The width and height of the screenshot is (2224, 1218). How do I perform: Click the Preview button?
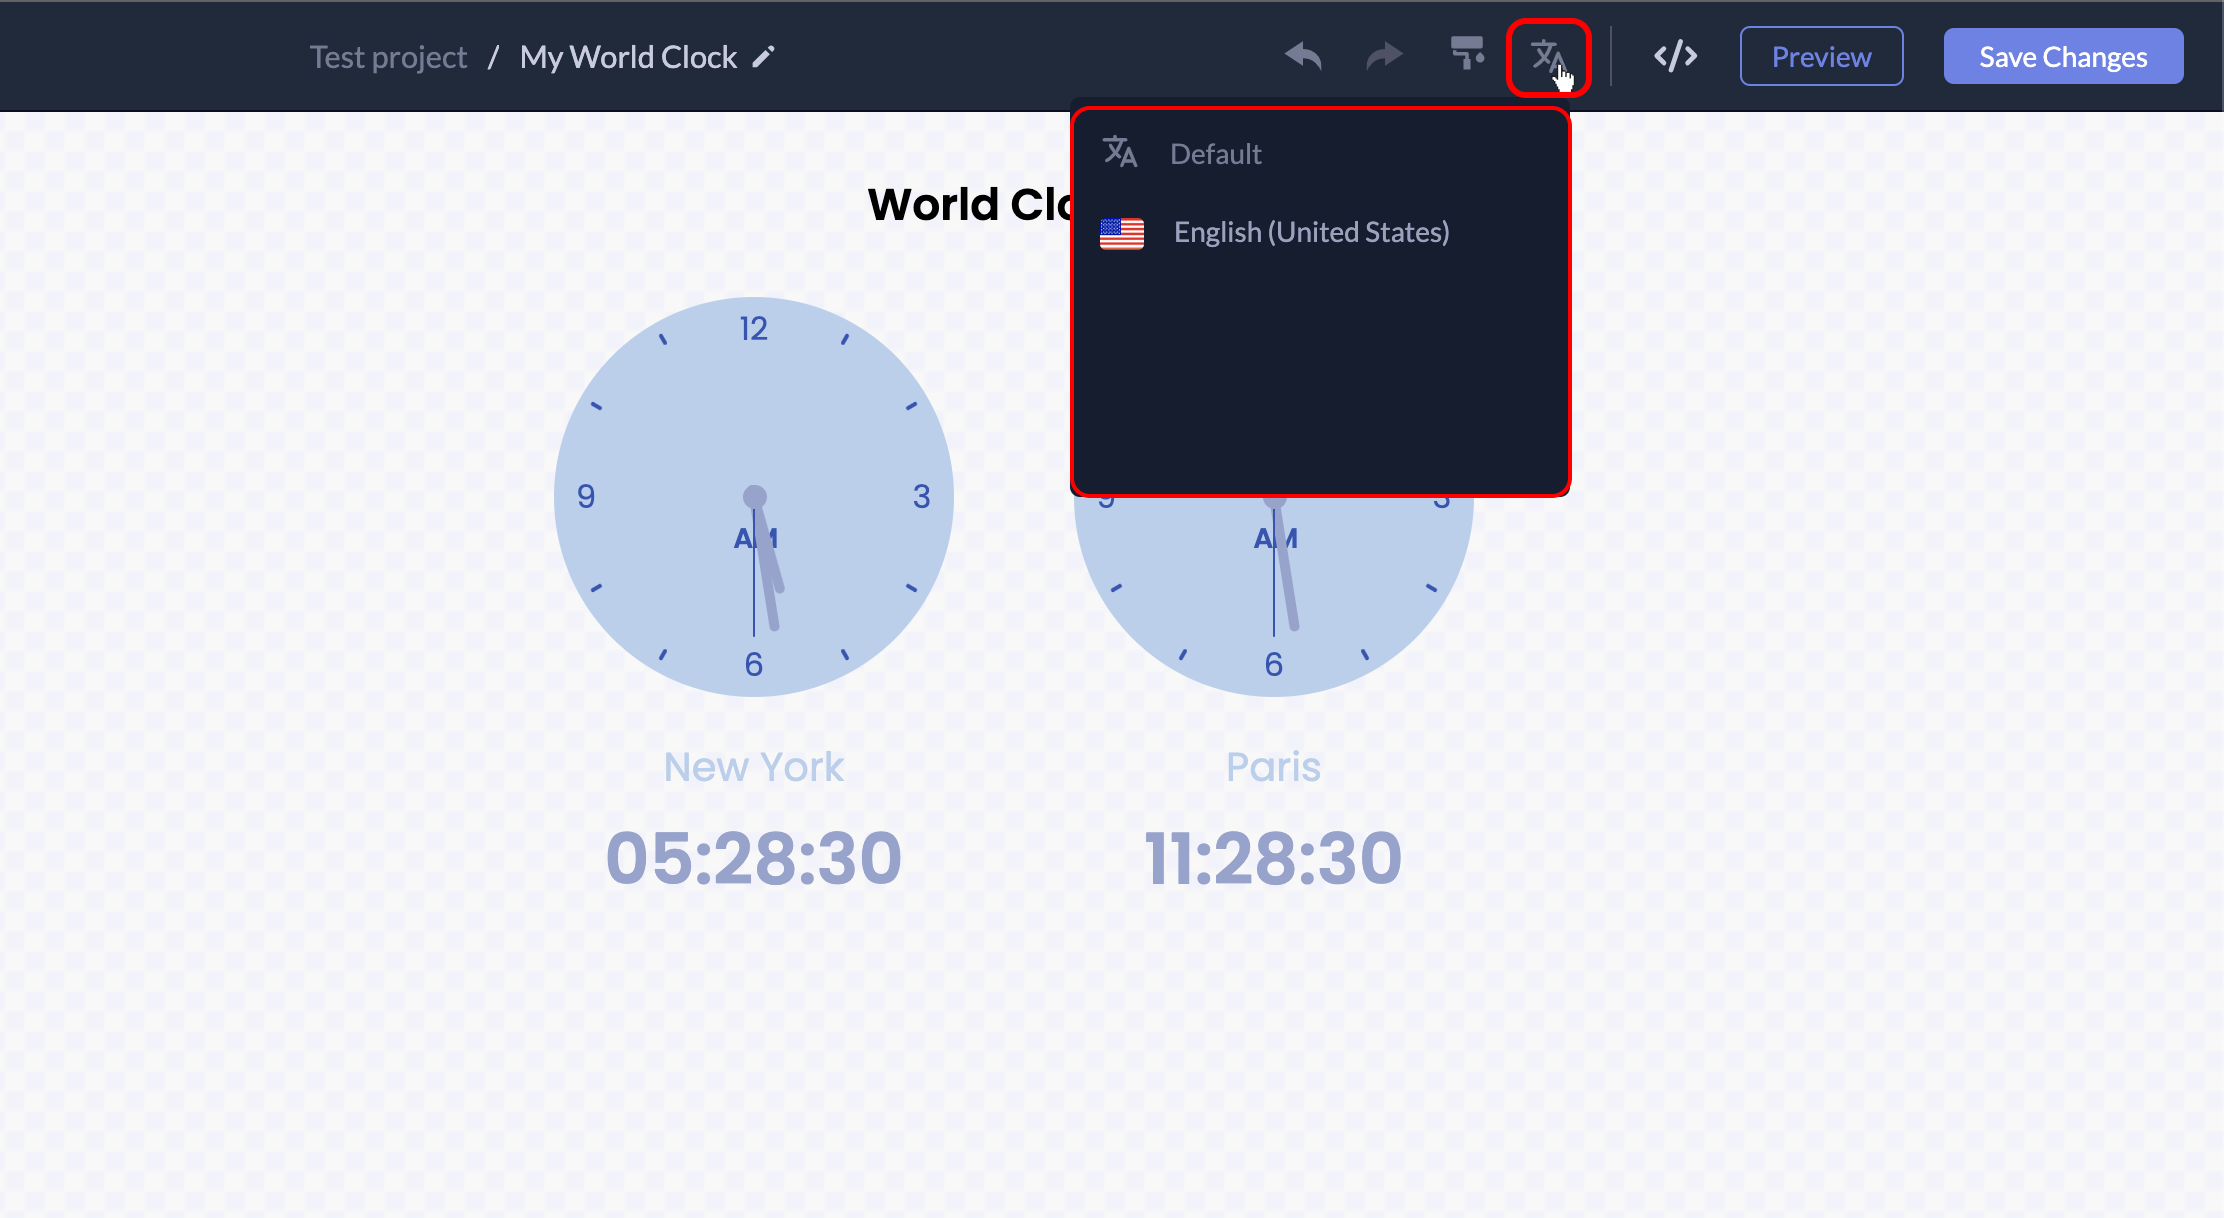(x=1821, y=57)
